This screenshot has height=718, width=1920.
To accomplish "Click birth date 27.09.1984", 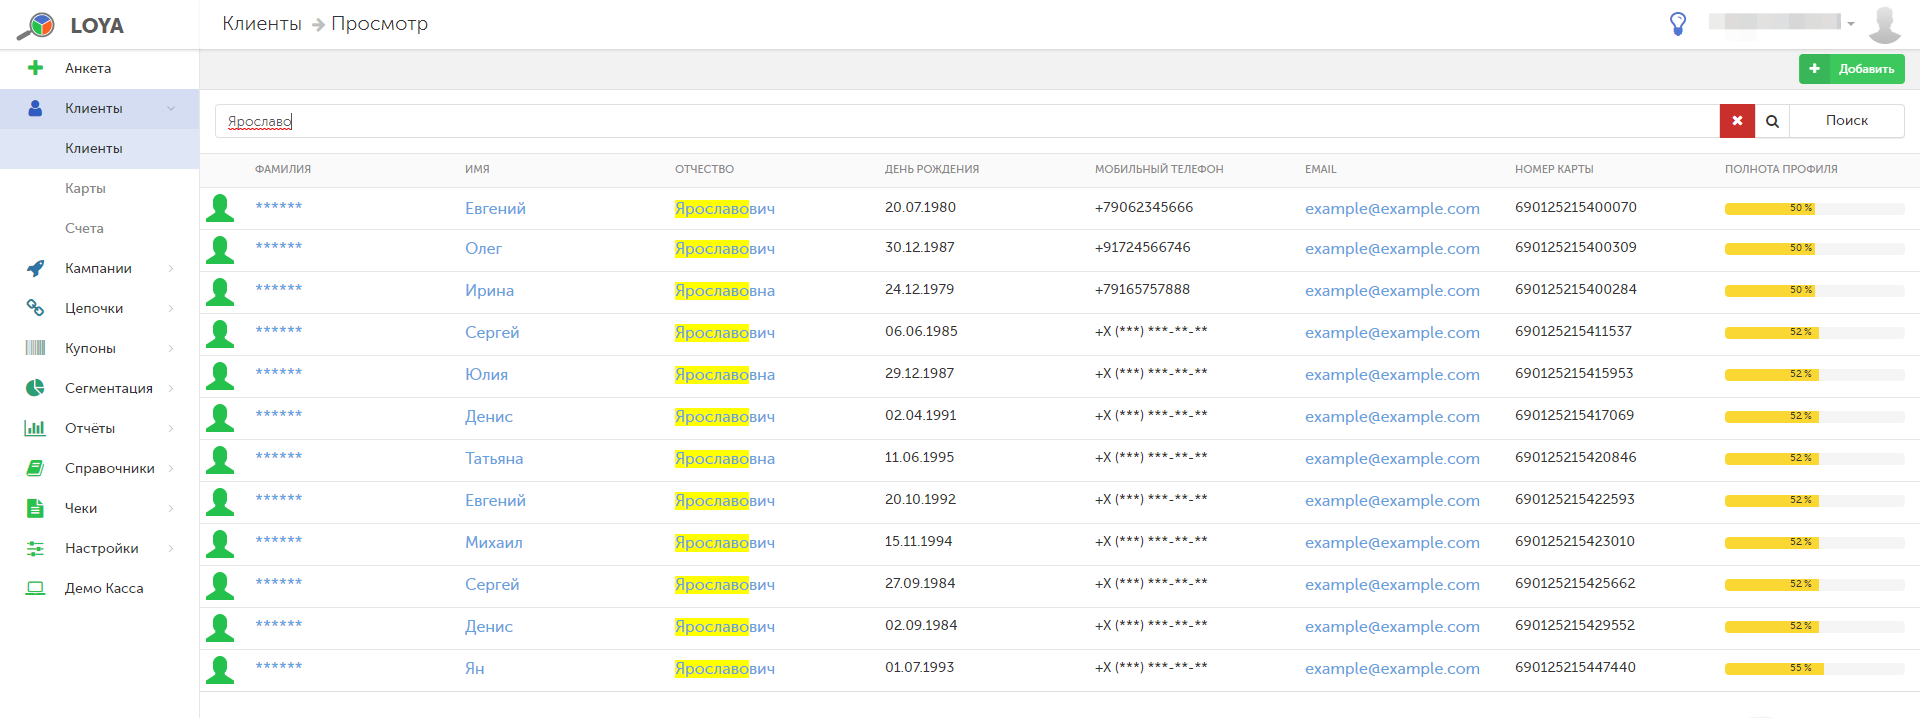I will pos(920,583).
